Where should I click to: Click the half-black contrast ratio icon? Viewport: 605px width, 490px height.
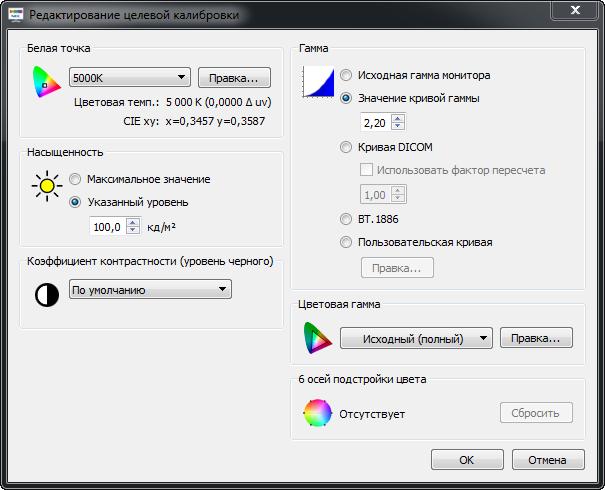pos(47,295)
